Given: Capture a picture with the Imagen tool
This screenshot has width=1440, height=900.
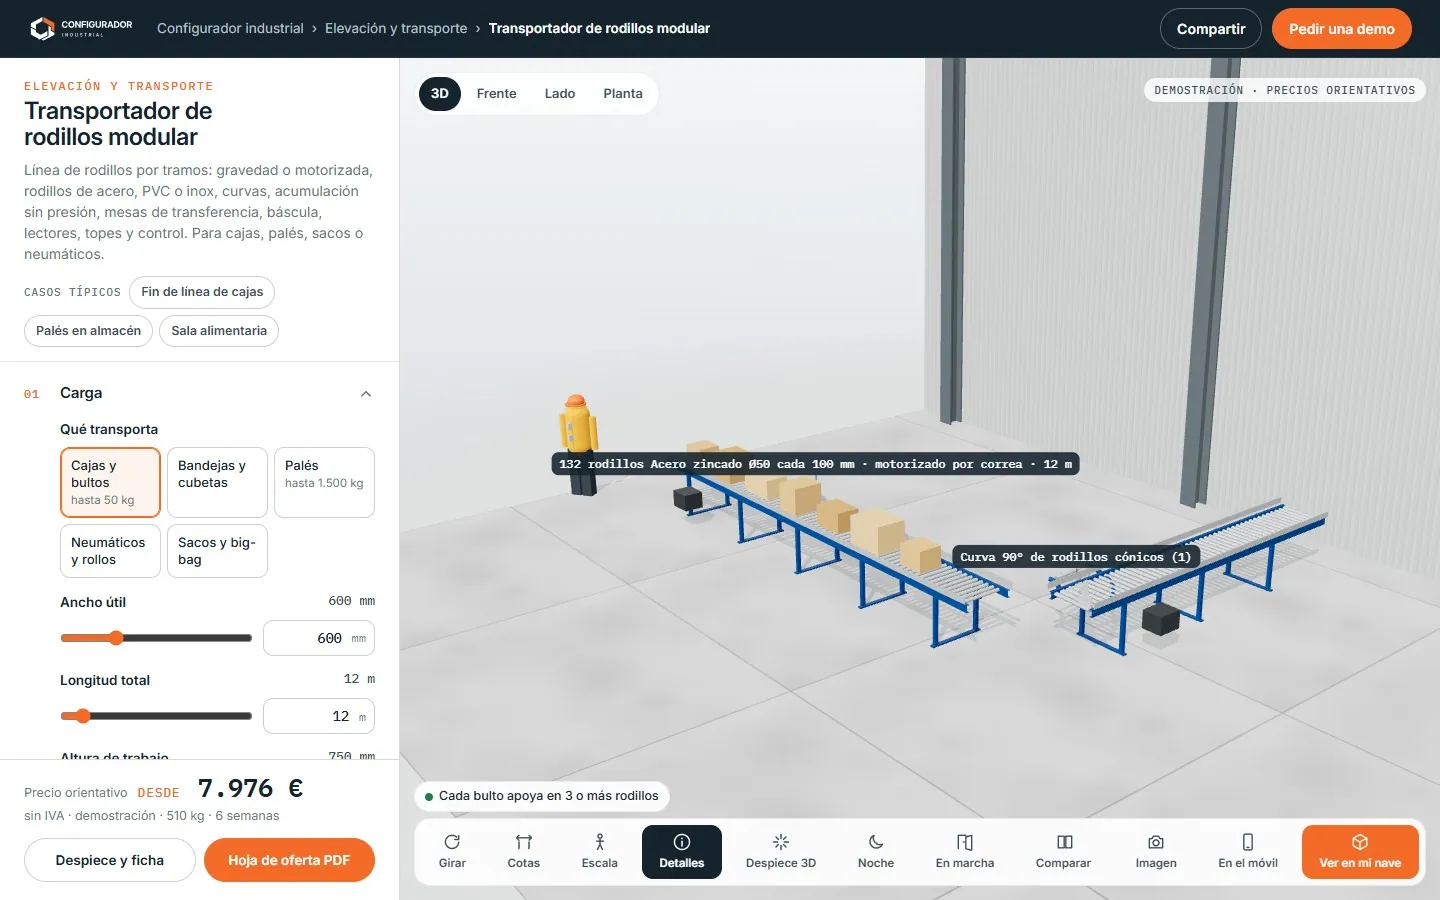Looking at the screenshot, I should [1156, 852].
